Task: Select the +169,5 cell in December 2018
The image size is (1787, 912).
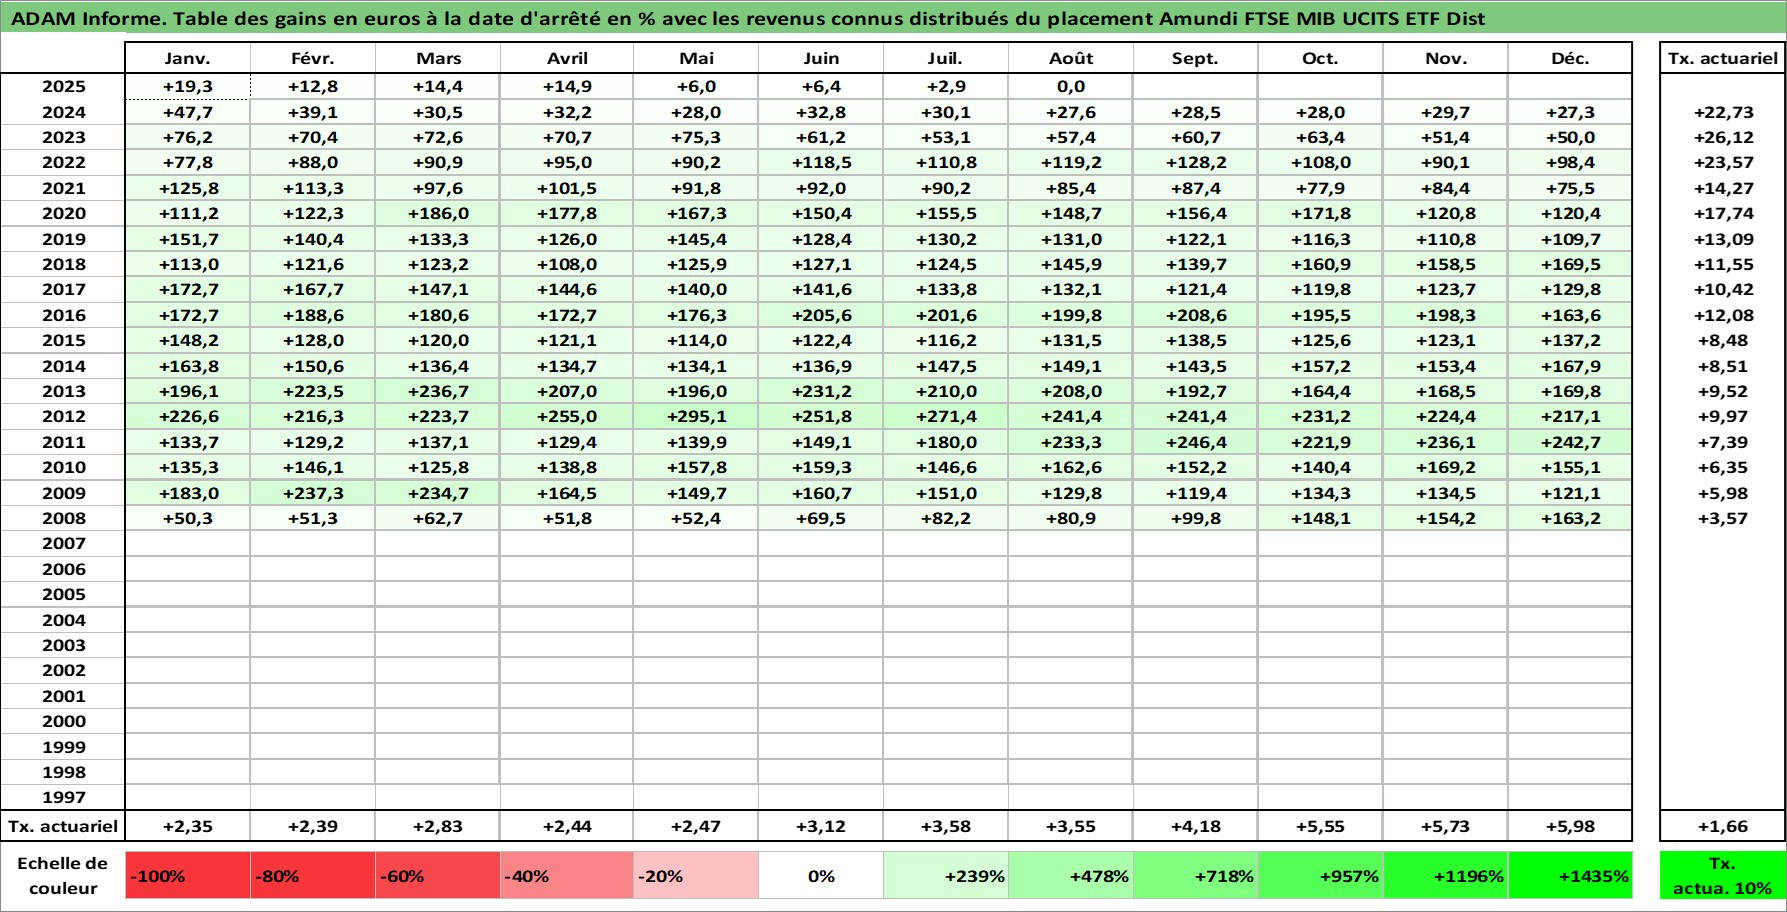Action: pyautogui.click(x=1570, y=264)
